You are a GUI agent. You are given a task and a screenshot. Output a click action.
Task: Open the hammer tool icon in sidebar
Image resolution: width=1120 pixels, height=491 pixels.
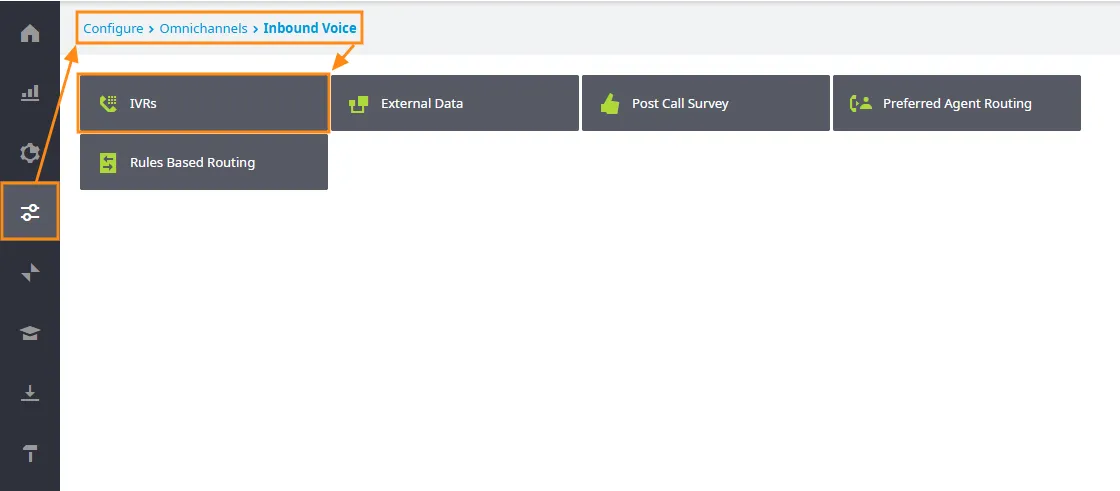(x=30, y=453)
